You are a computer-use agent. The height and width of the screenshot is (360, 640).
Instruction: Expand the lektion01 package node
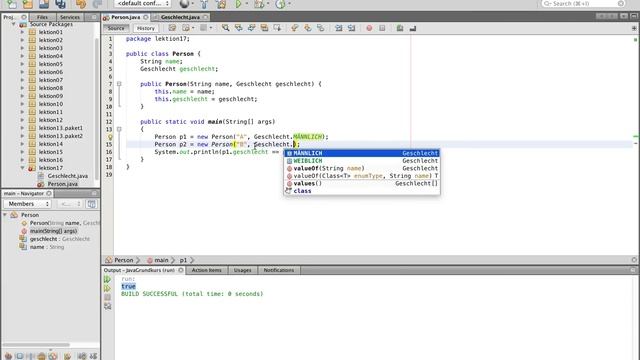[x=22, y=32]
